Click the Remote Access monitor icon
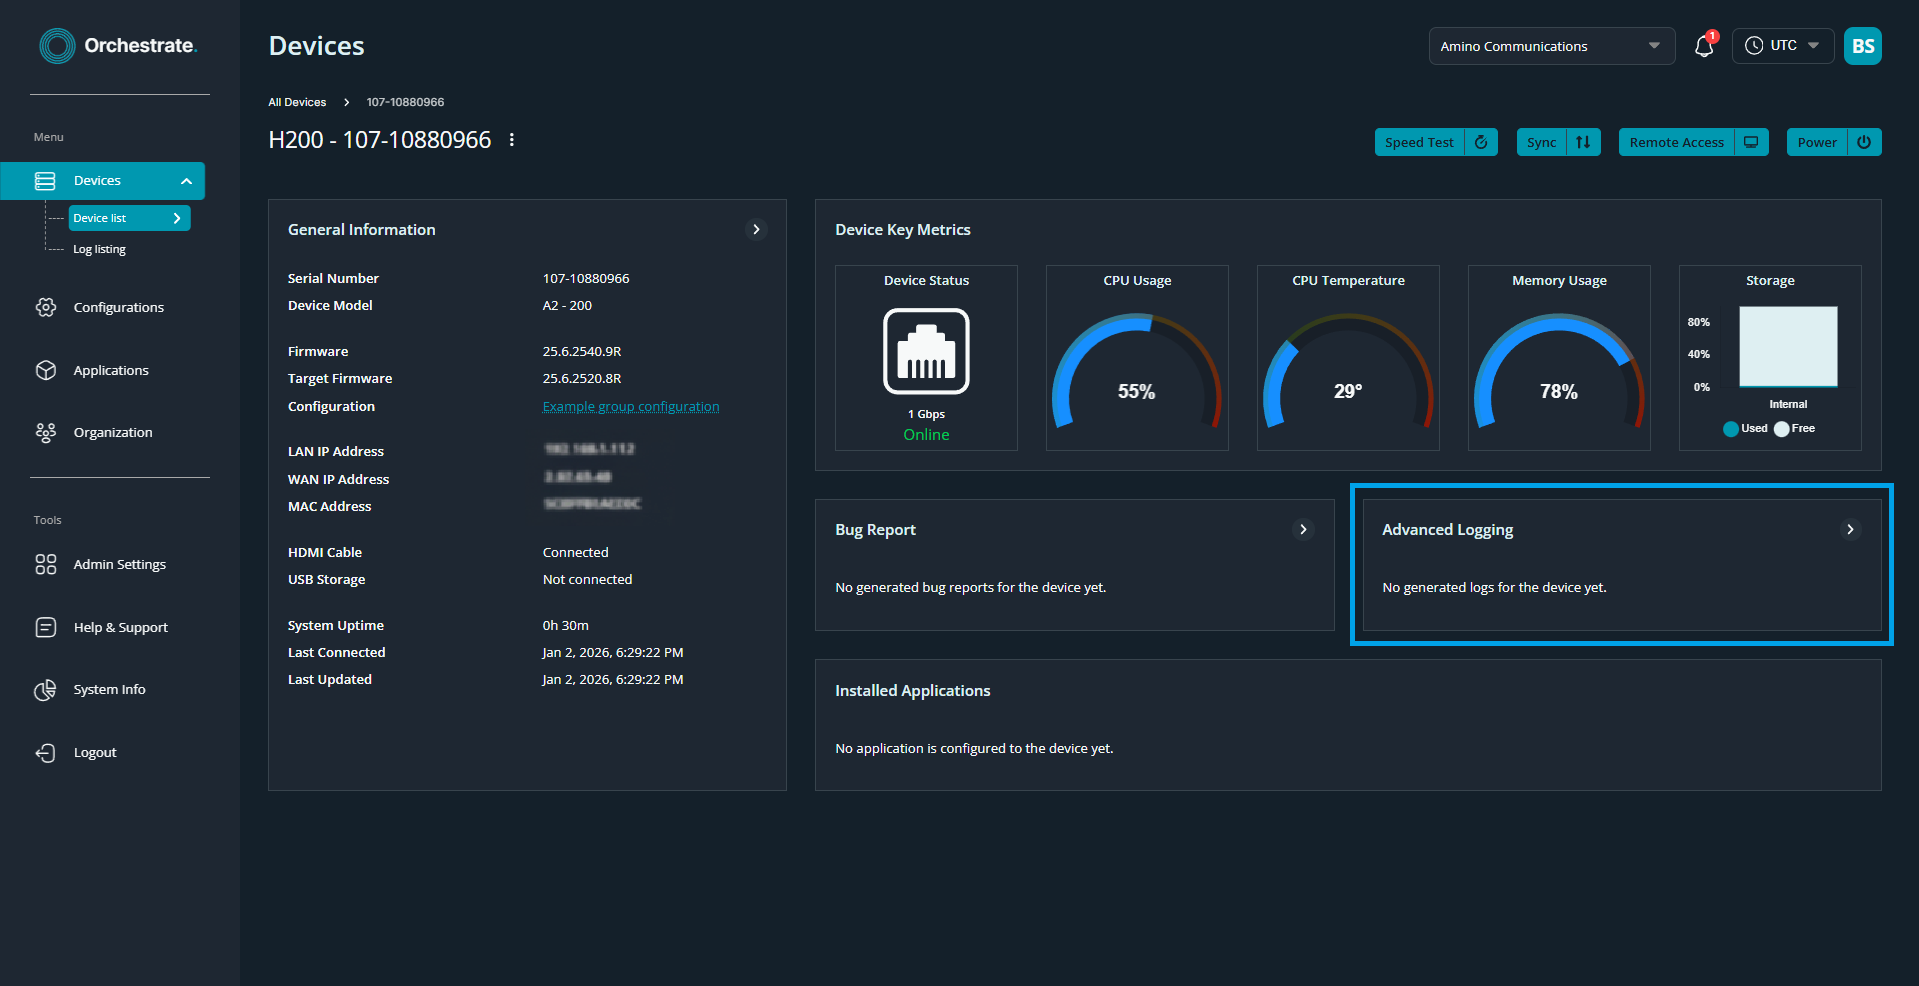Image resolution: width=1919 pixels, height=986 pixels. [x=1751, y=142]
